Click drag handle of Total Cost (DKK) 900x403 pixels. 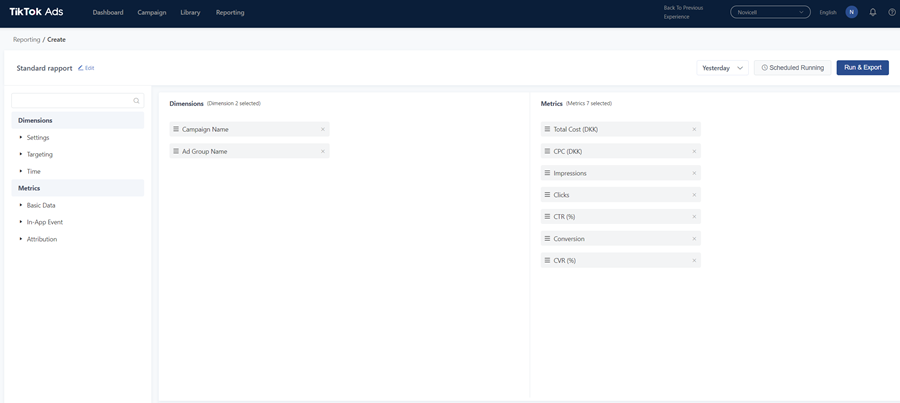point(548,129)
